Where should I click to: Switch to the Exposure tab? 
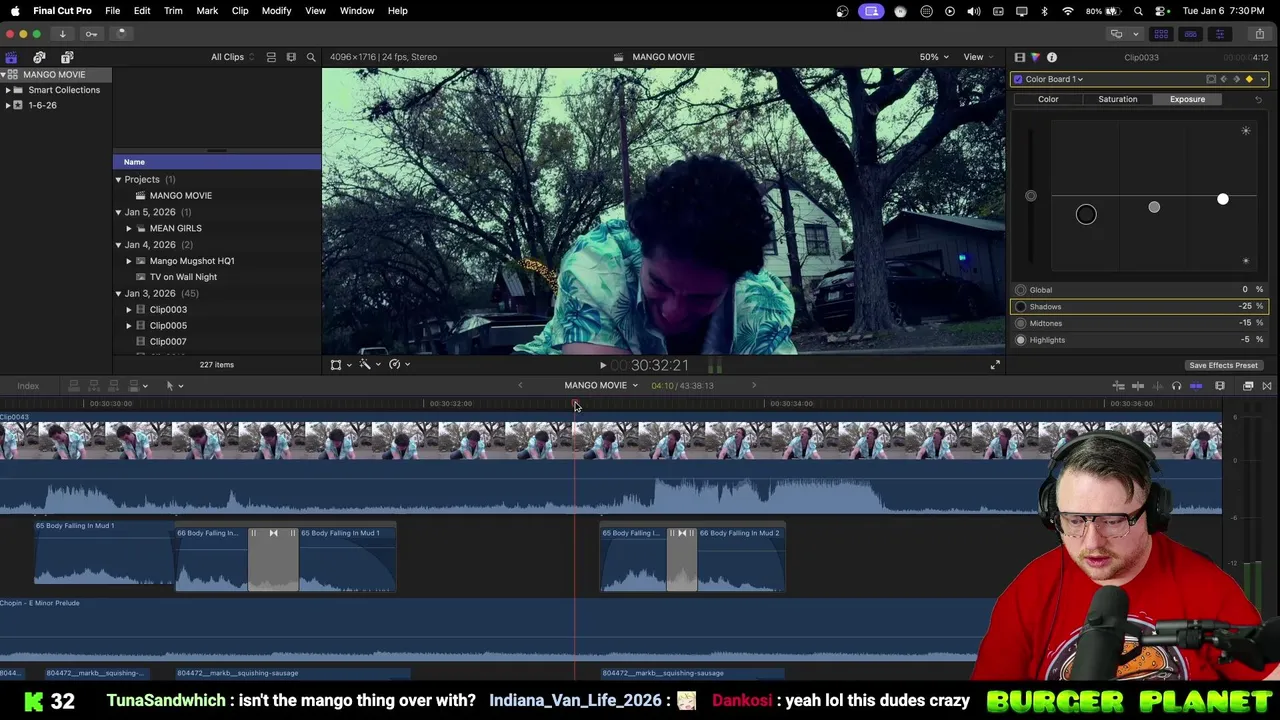pyautogui.click(x=1187, y=99)
